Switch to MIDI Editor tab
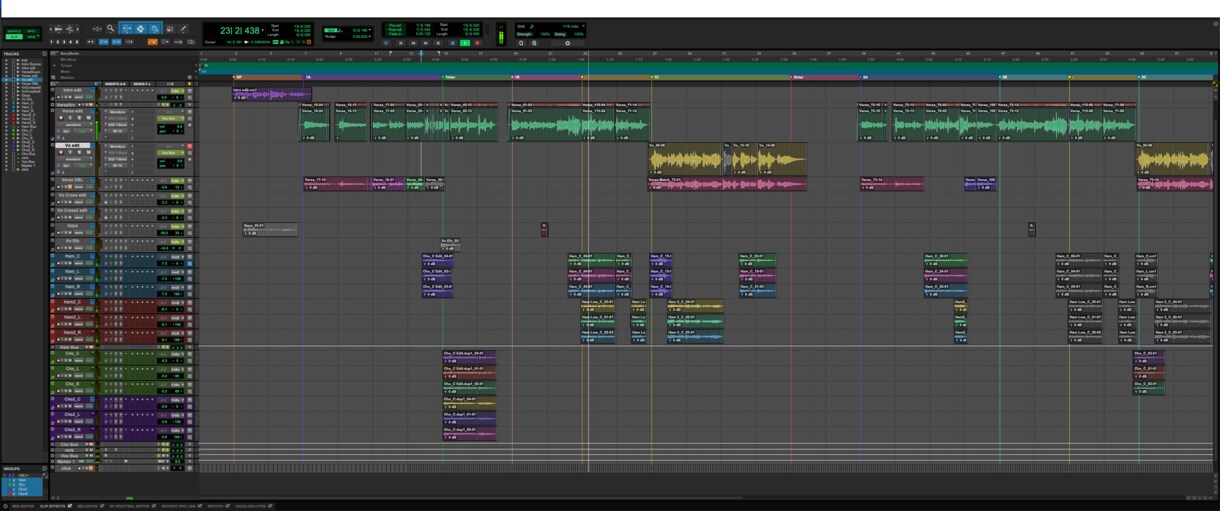 [x=23, y=506]
